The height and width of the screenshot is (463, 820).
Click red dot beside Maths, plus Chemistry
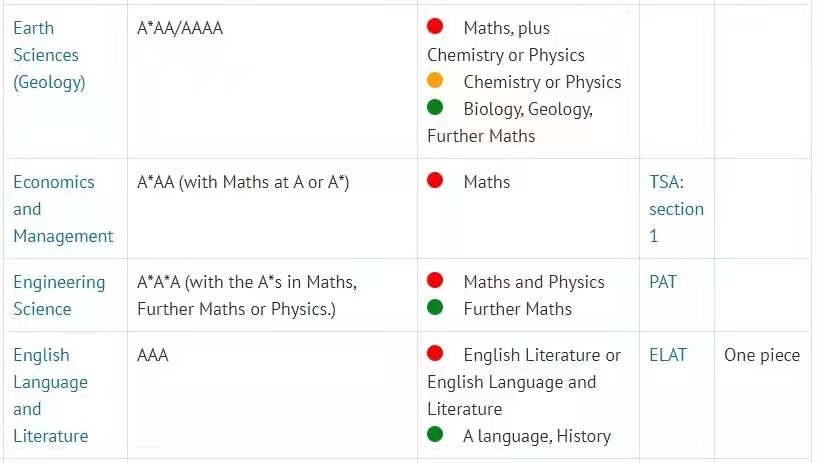(x=435, y=26)
